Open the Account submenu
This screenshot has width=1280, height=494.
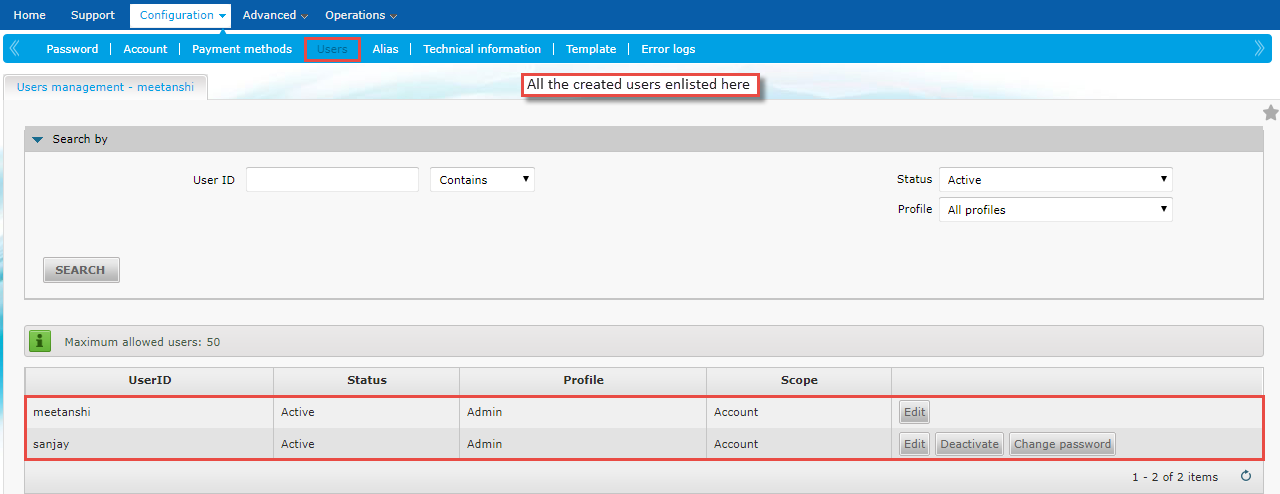pos(145,49)
